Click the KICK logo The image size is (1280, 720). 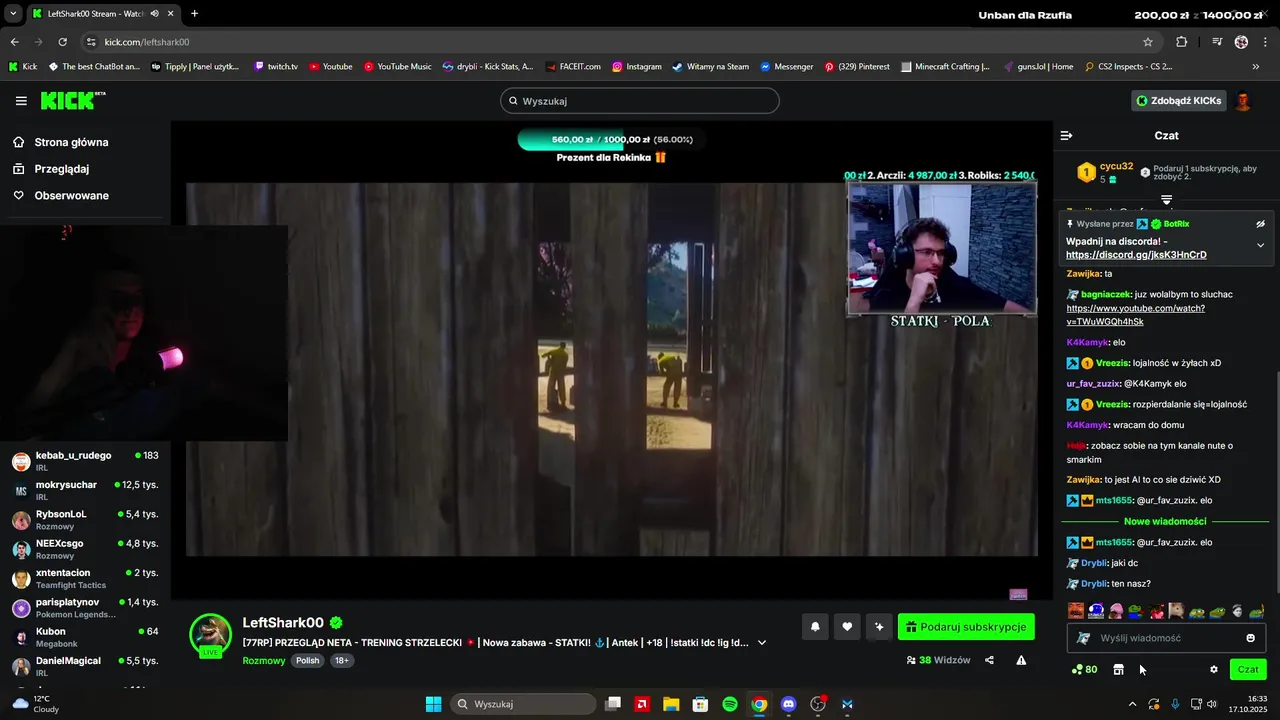[x=73, y=100]
